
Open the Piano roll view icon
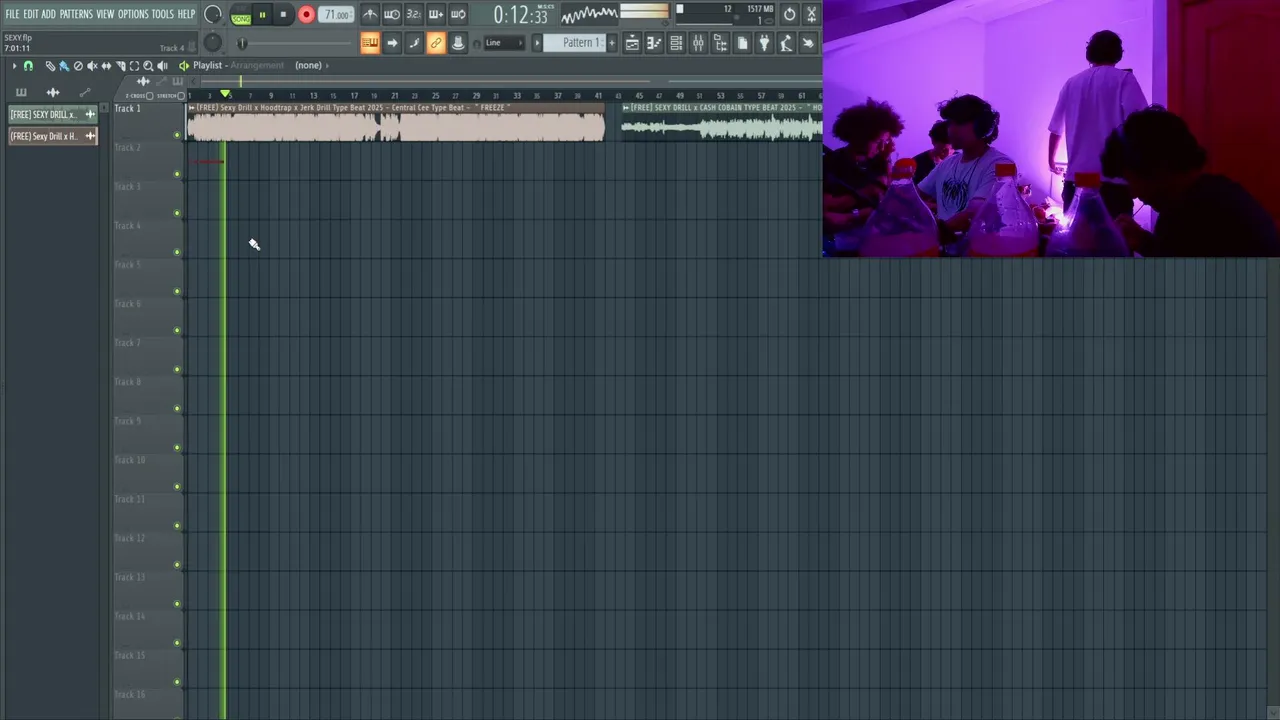point(654,43)
